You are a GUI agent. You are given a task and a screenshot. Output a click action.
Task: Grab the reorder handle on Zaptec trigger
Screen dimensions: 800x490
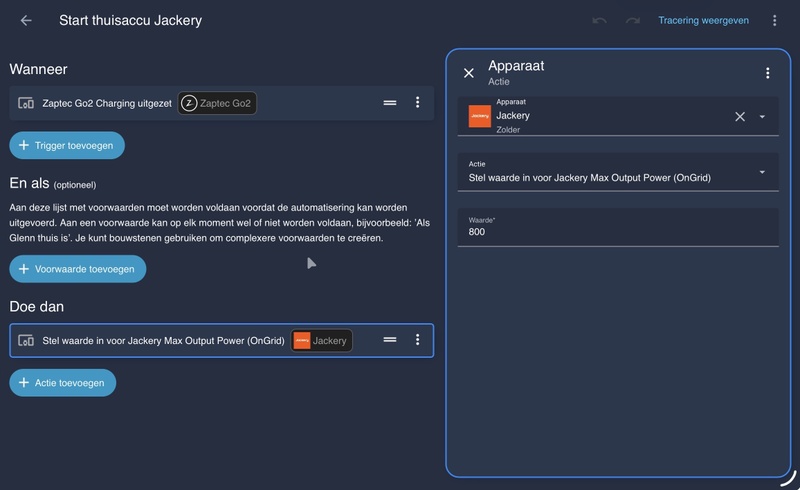pyautogui.click(x=390, y=103)
